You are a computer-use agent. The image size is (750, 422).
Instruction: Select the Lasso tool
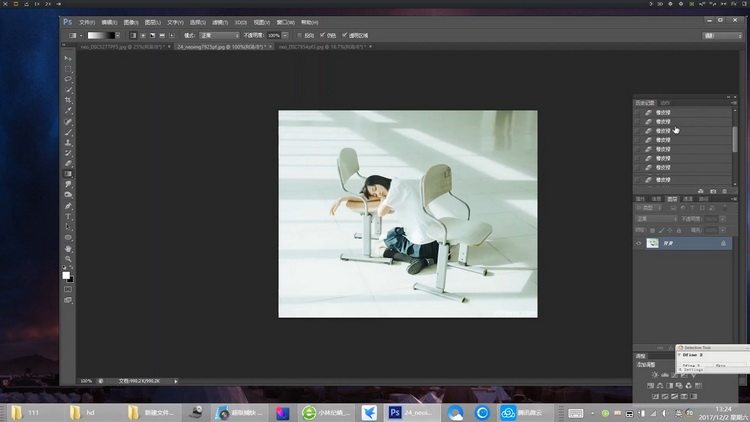click(x=68, y=79)
